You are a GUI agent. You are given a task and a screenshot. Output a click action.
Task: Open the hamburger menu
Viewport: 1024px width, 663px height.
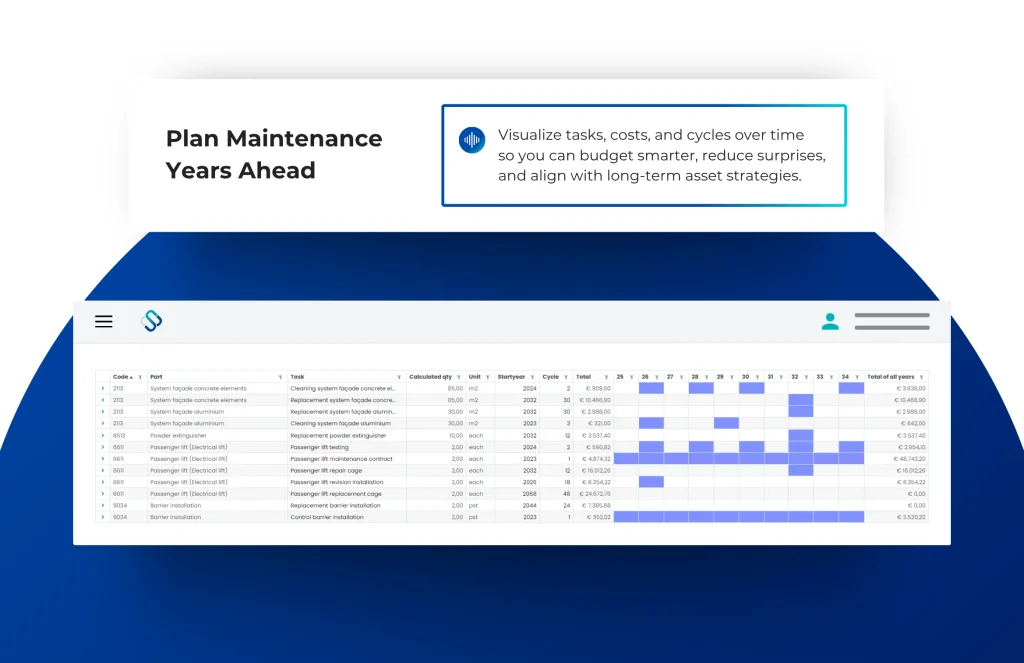click(104, 321)
